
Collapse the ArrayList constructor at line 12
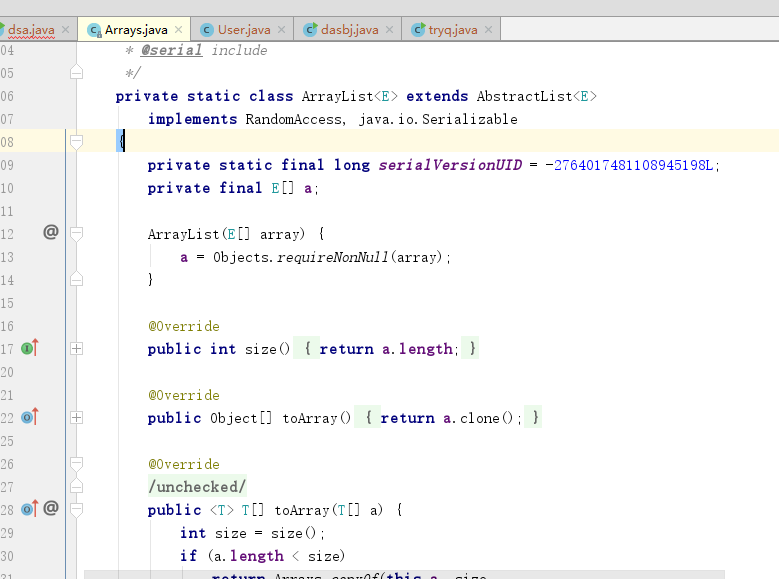(77, 234)
